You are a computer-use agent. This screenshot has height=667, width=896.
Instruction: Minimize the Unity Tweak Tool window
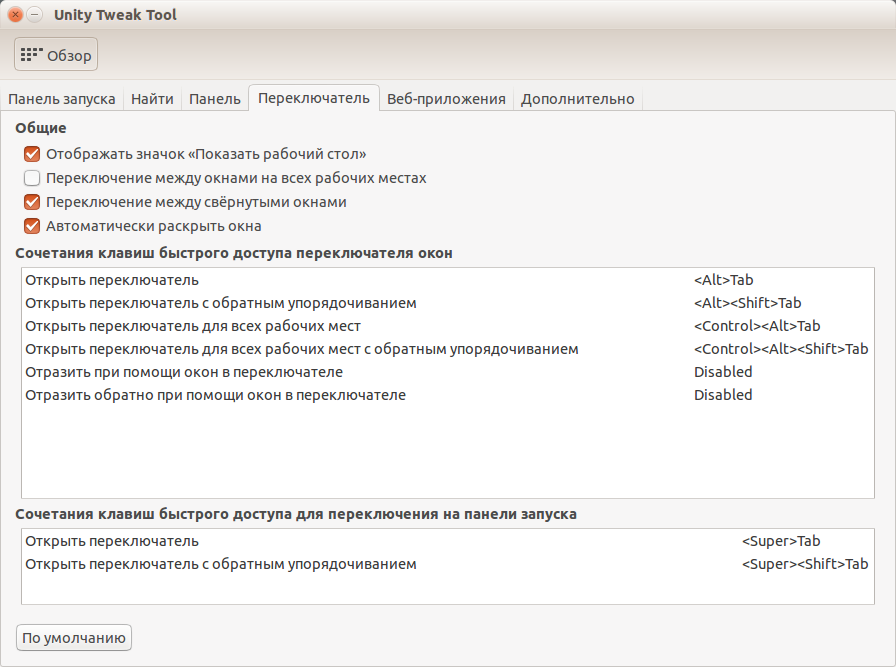35,15
